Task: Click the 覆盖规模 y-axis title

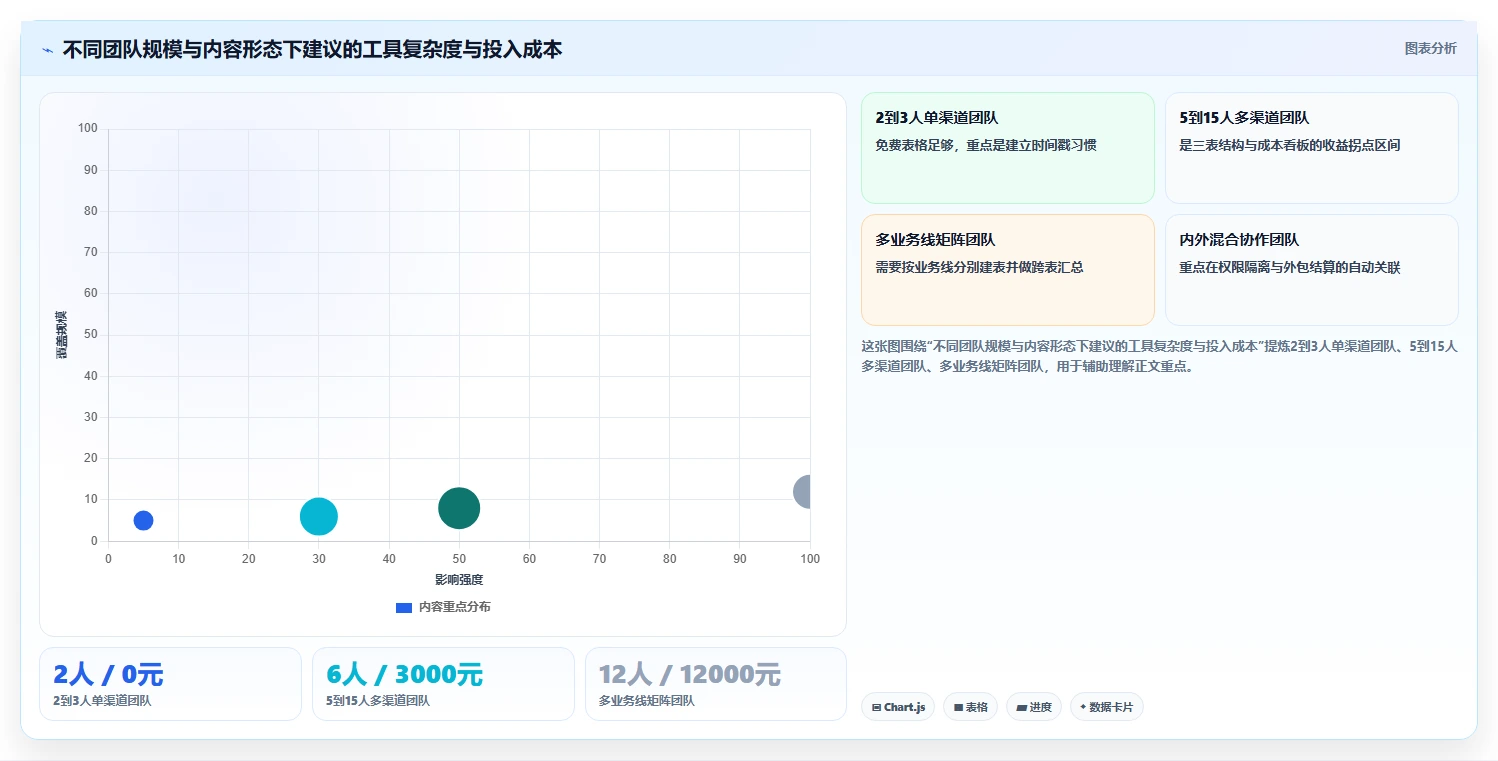Action: [61, 335]
